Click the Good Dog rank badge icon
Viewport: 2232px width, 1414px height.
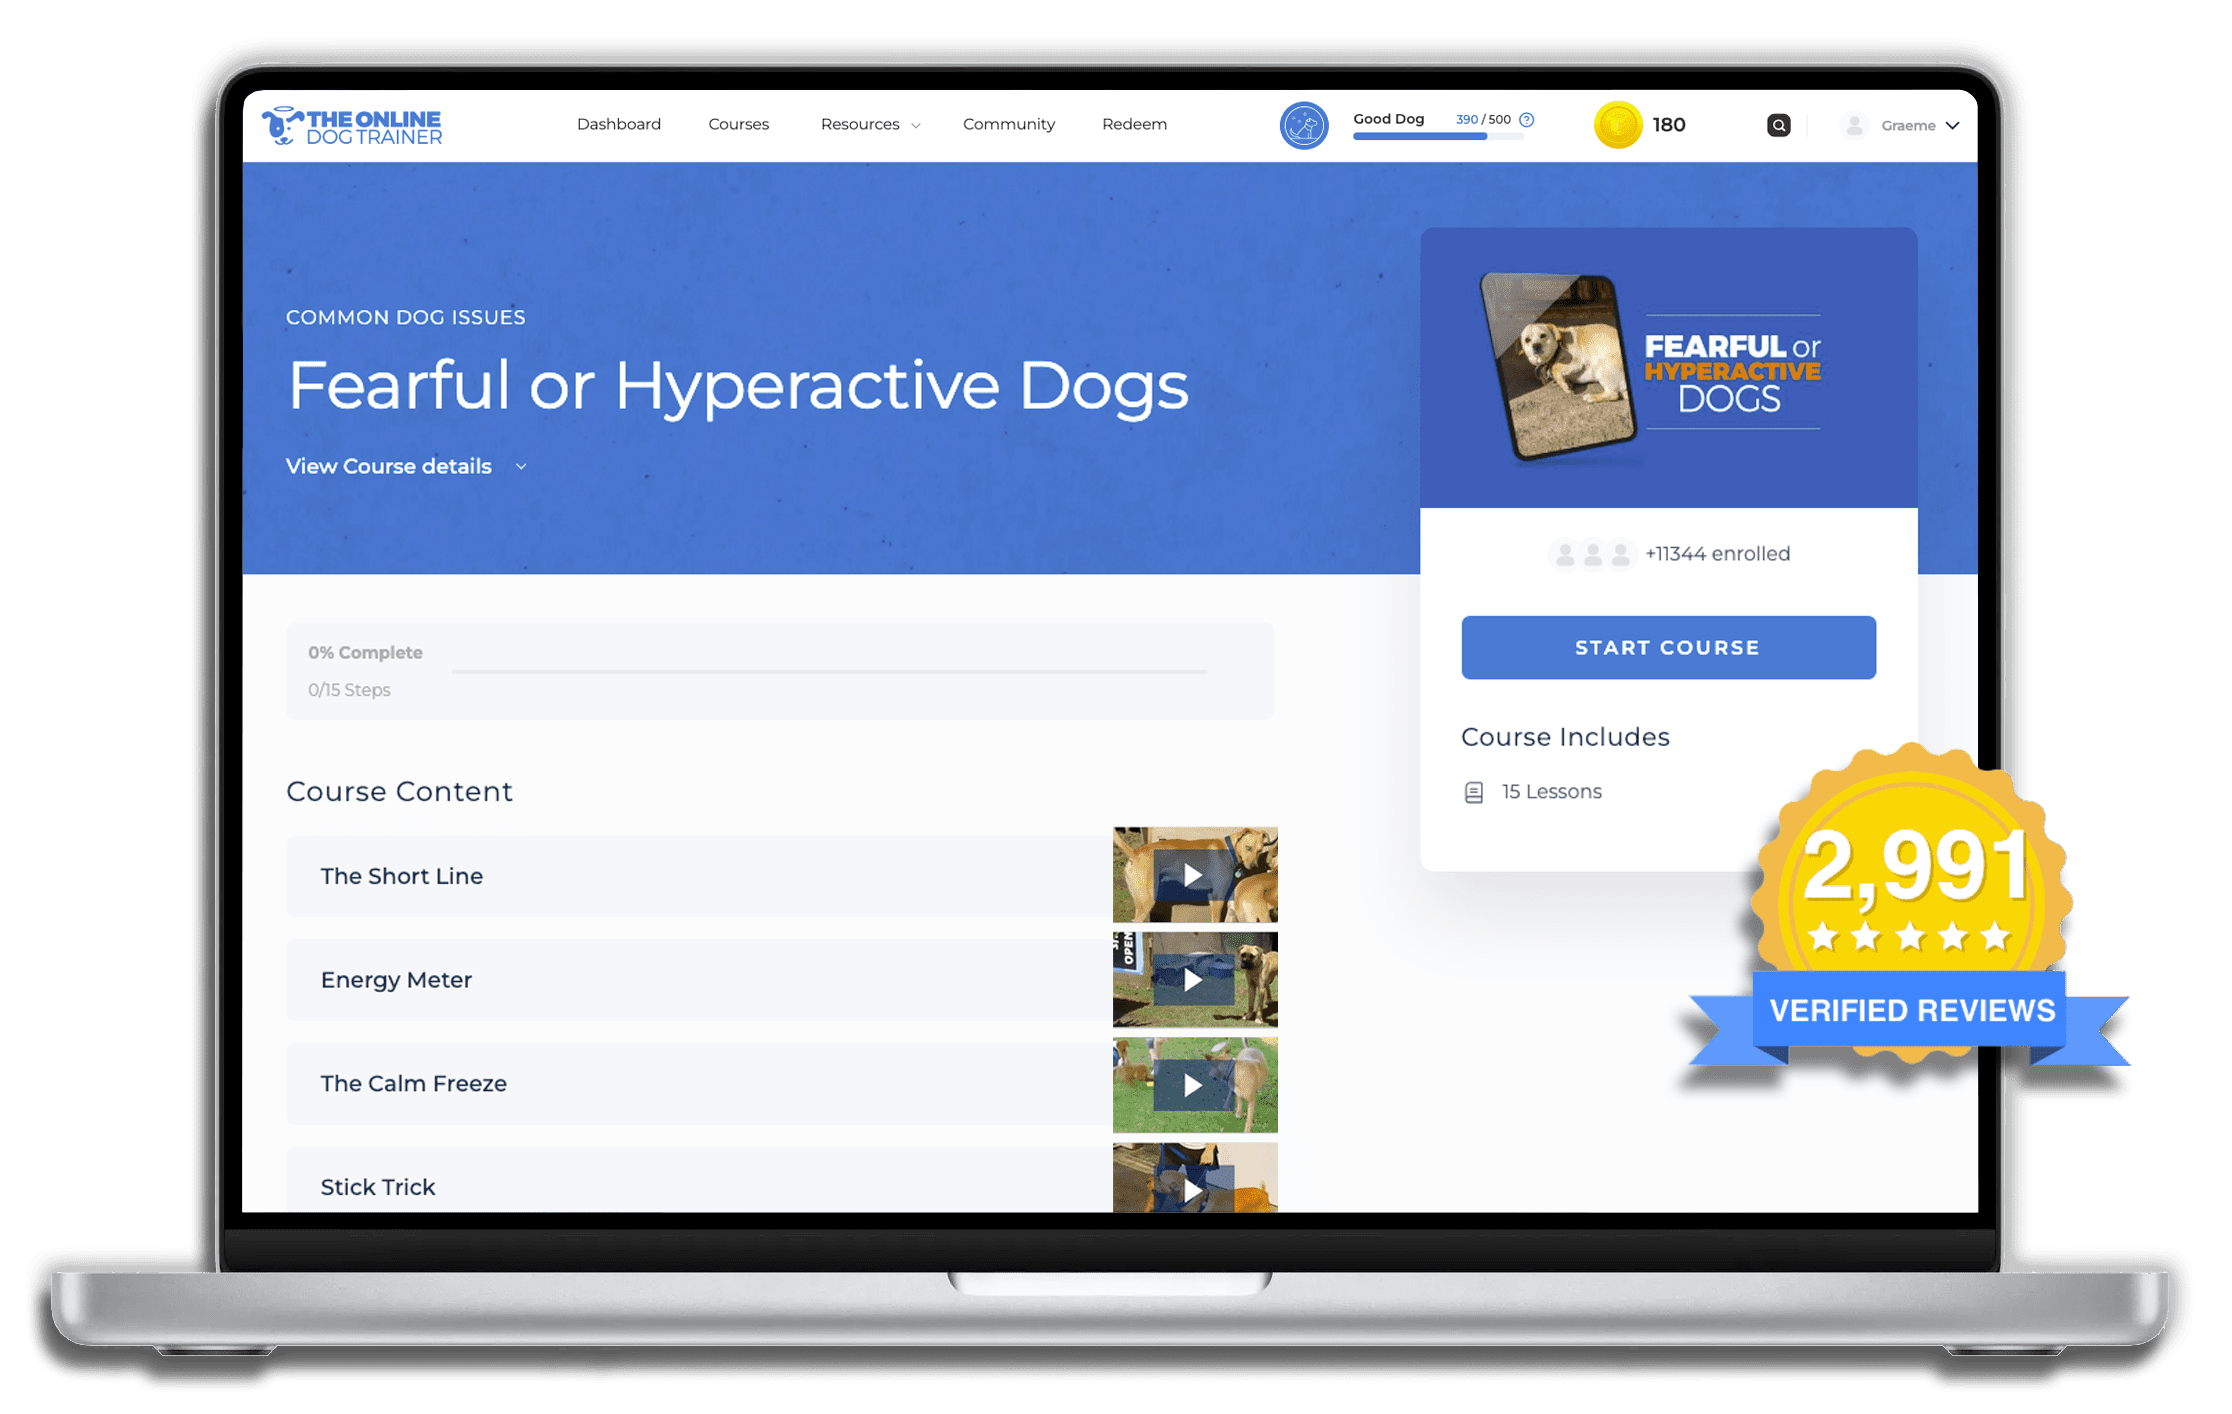point(1303,126)
